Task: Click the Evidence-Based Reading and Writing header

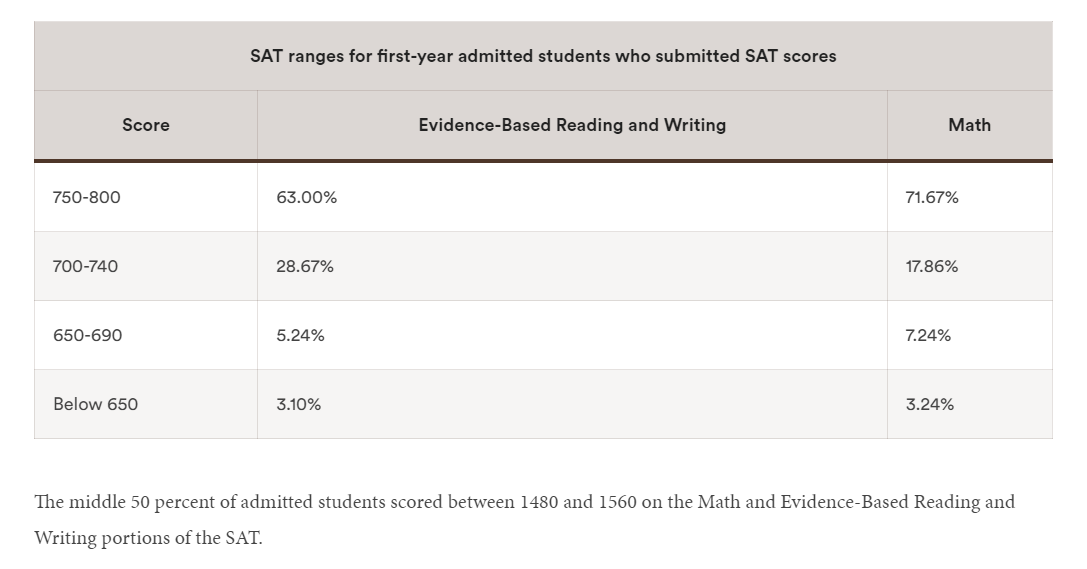Action: coord(572,125)
